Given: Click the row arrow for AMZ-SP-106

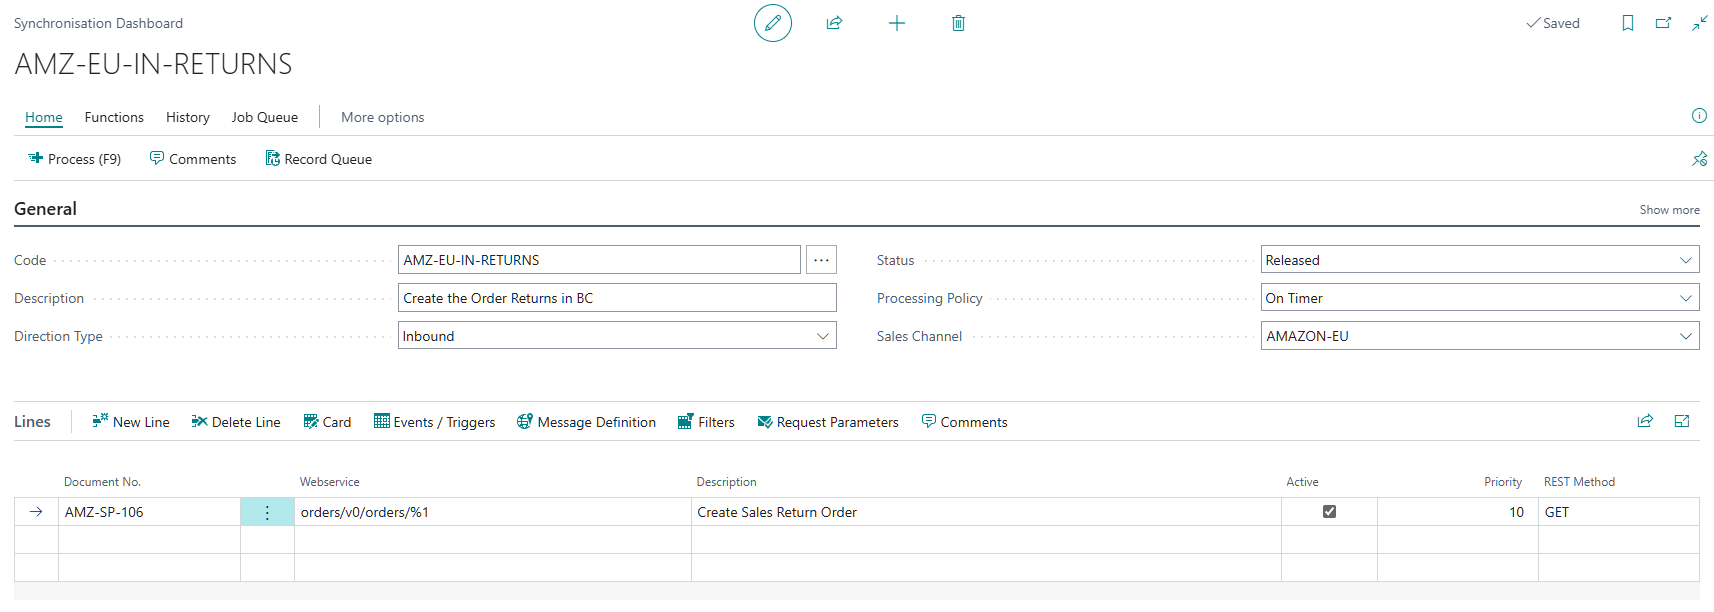Looking at the screenshot, I should pos(36,512).
